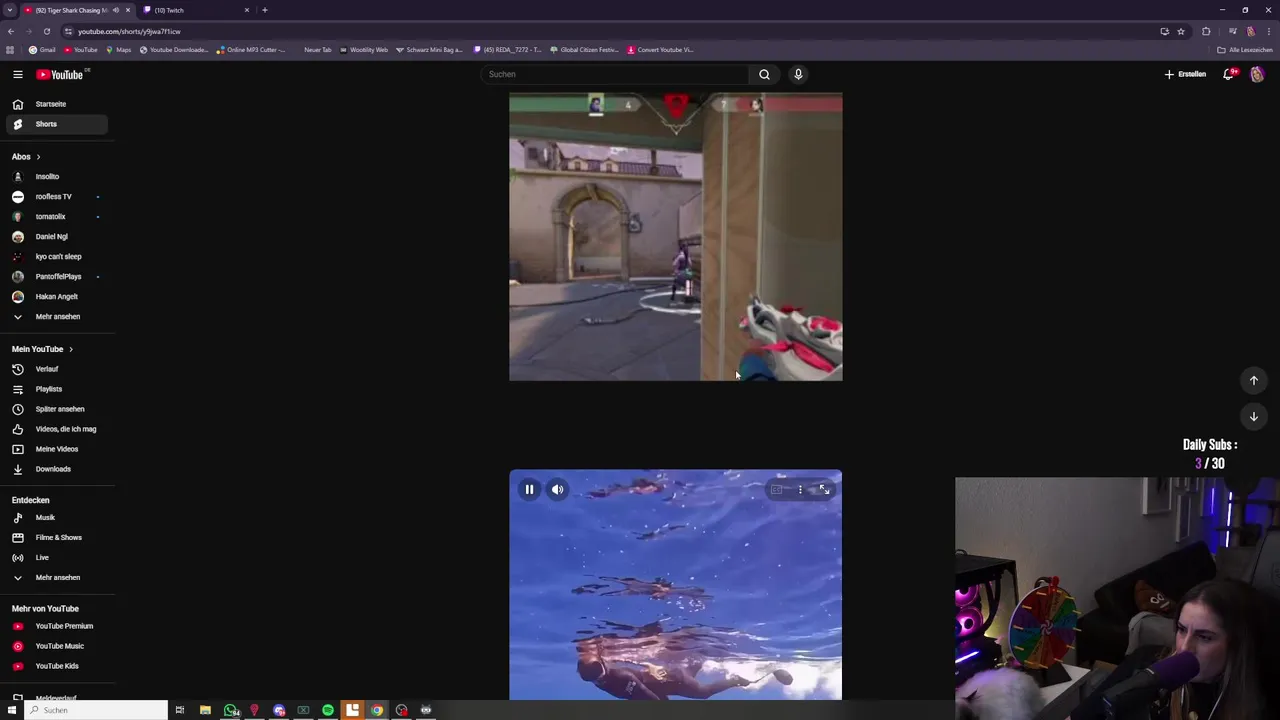Select Shorts in the sidebar

click(57, 124)
